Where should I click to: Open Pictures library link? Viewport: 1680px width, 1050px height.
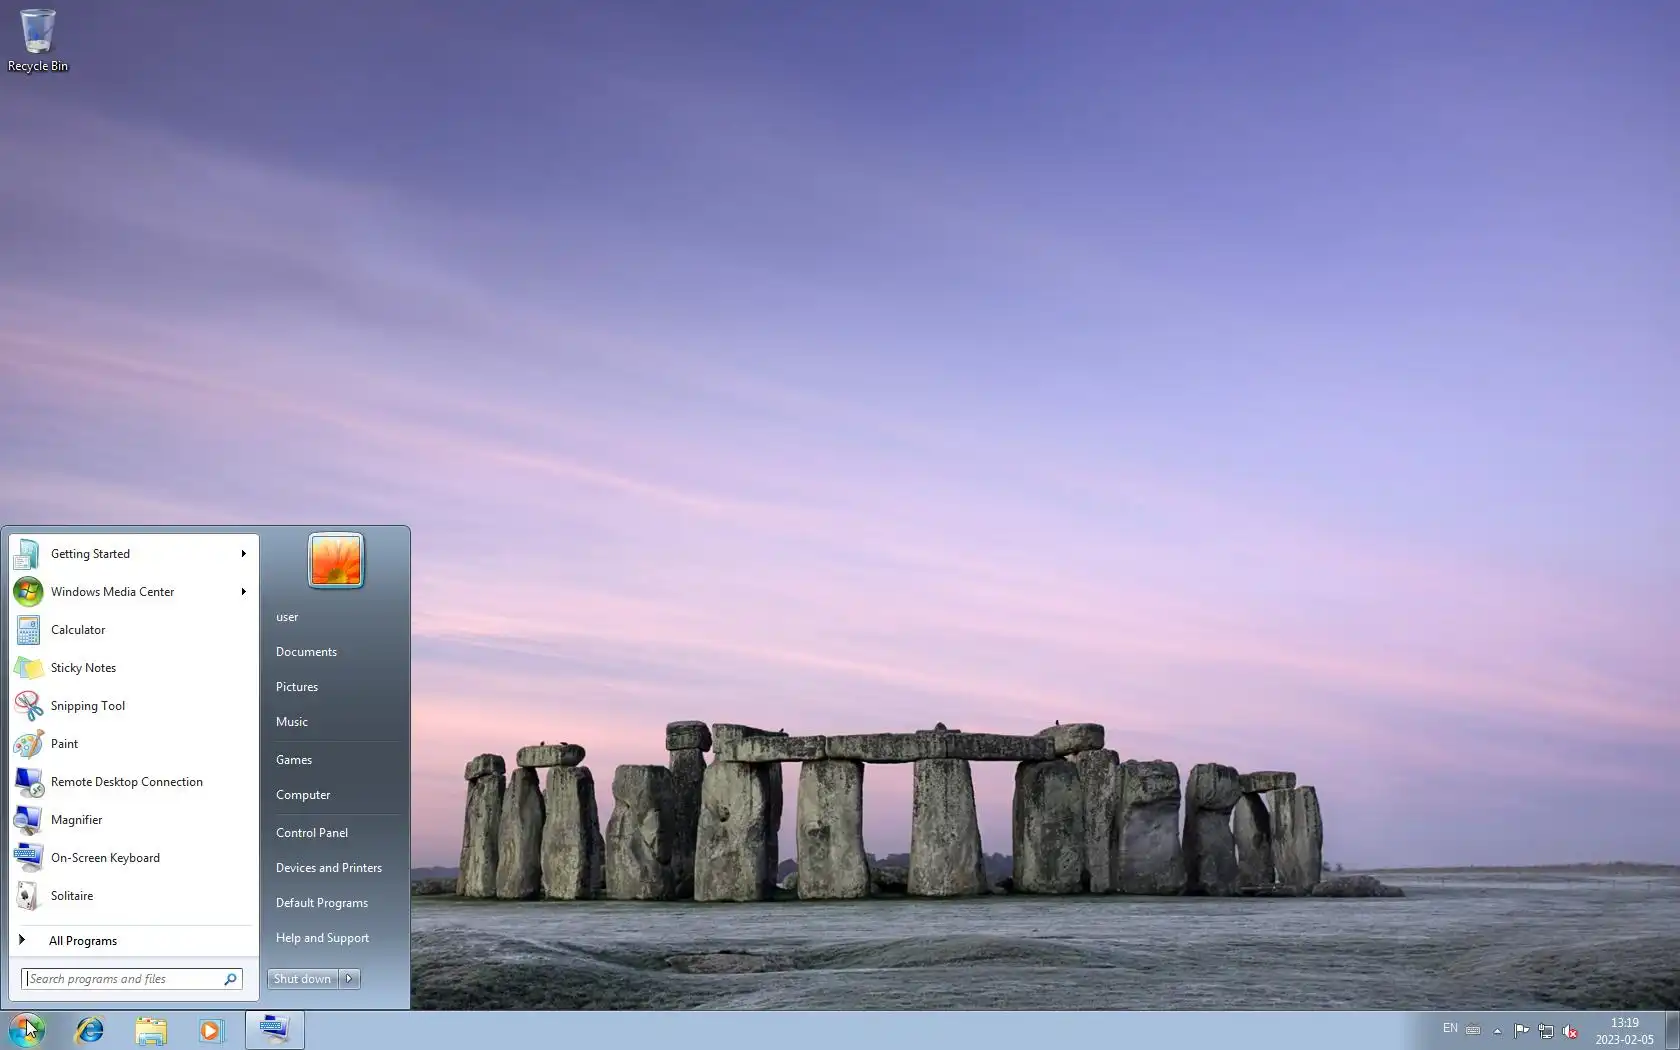point(297,687)
